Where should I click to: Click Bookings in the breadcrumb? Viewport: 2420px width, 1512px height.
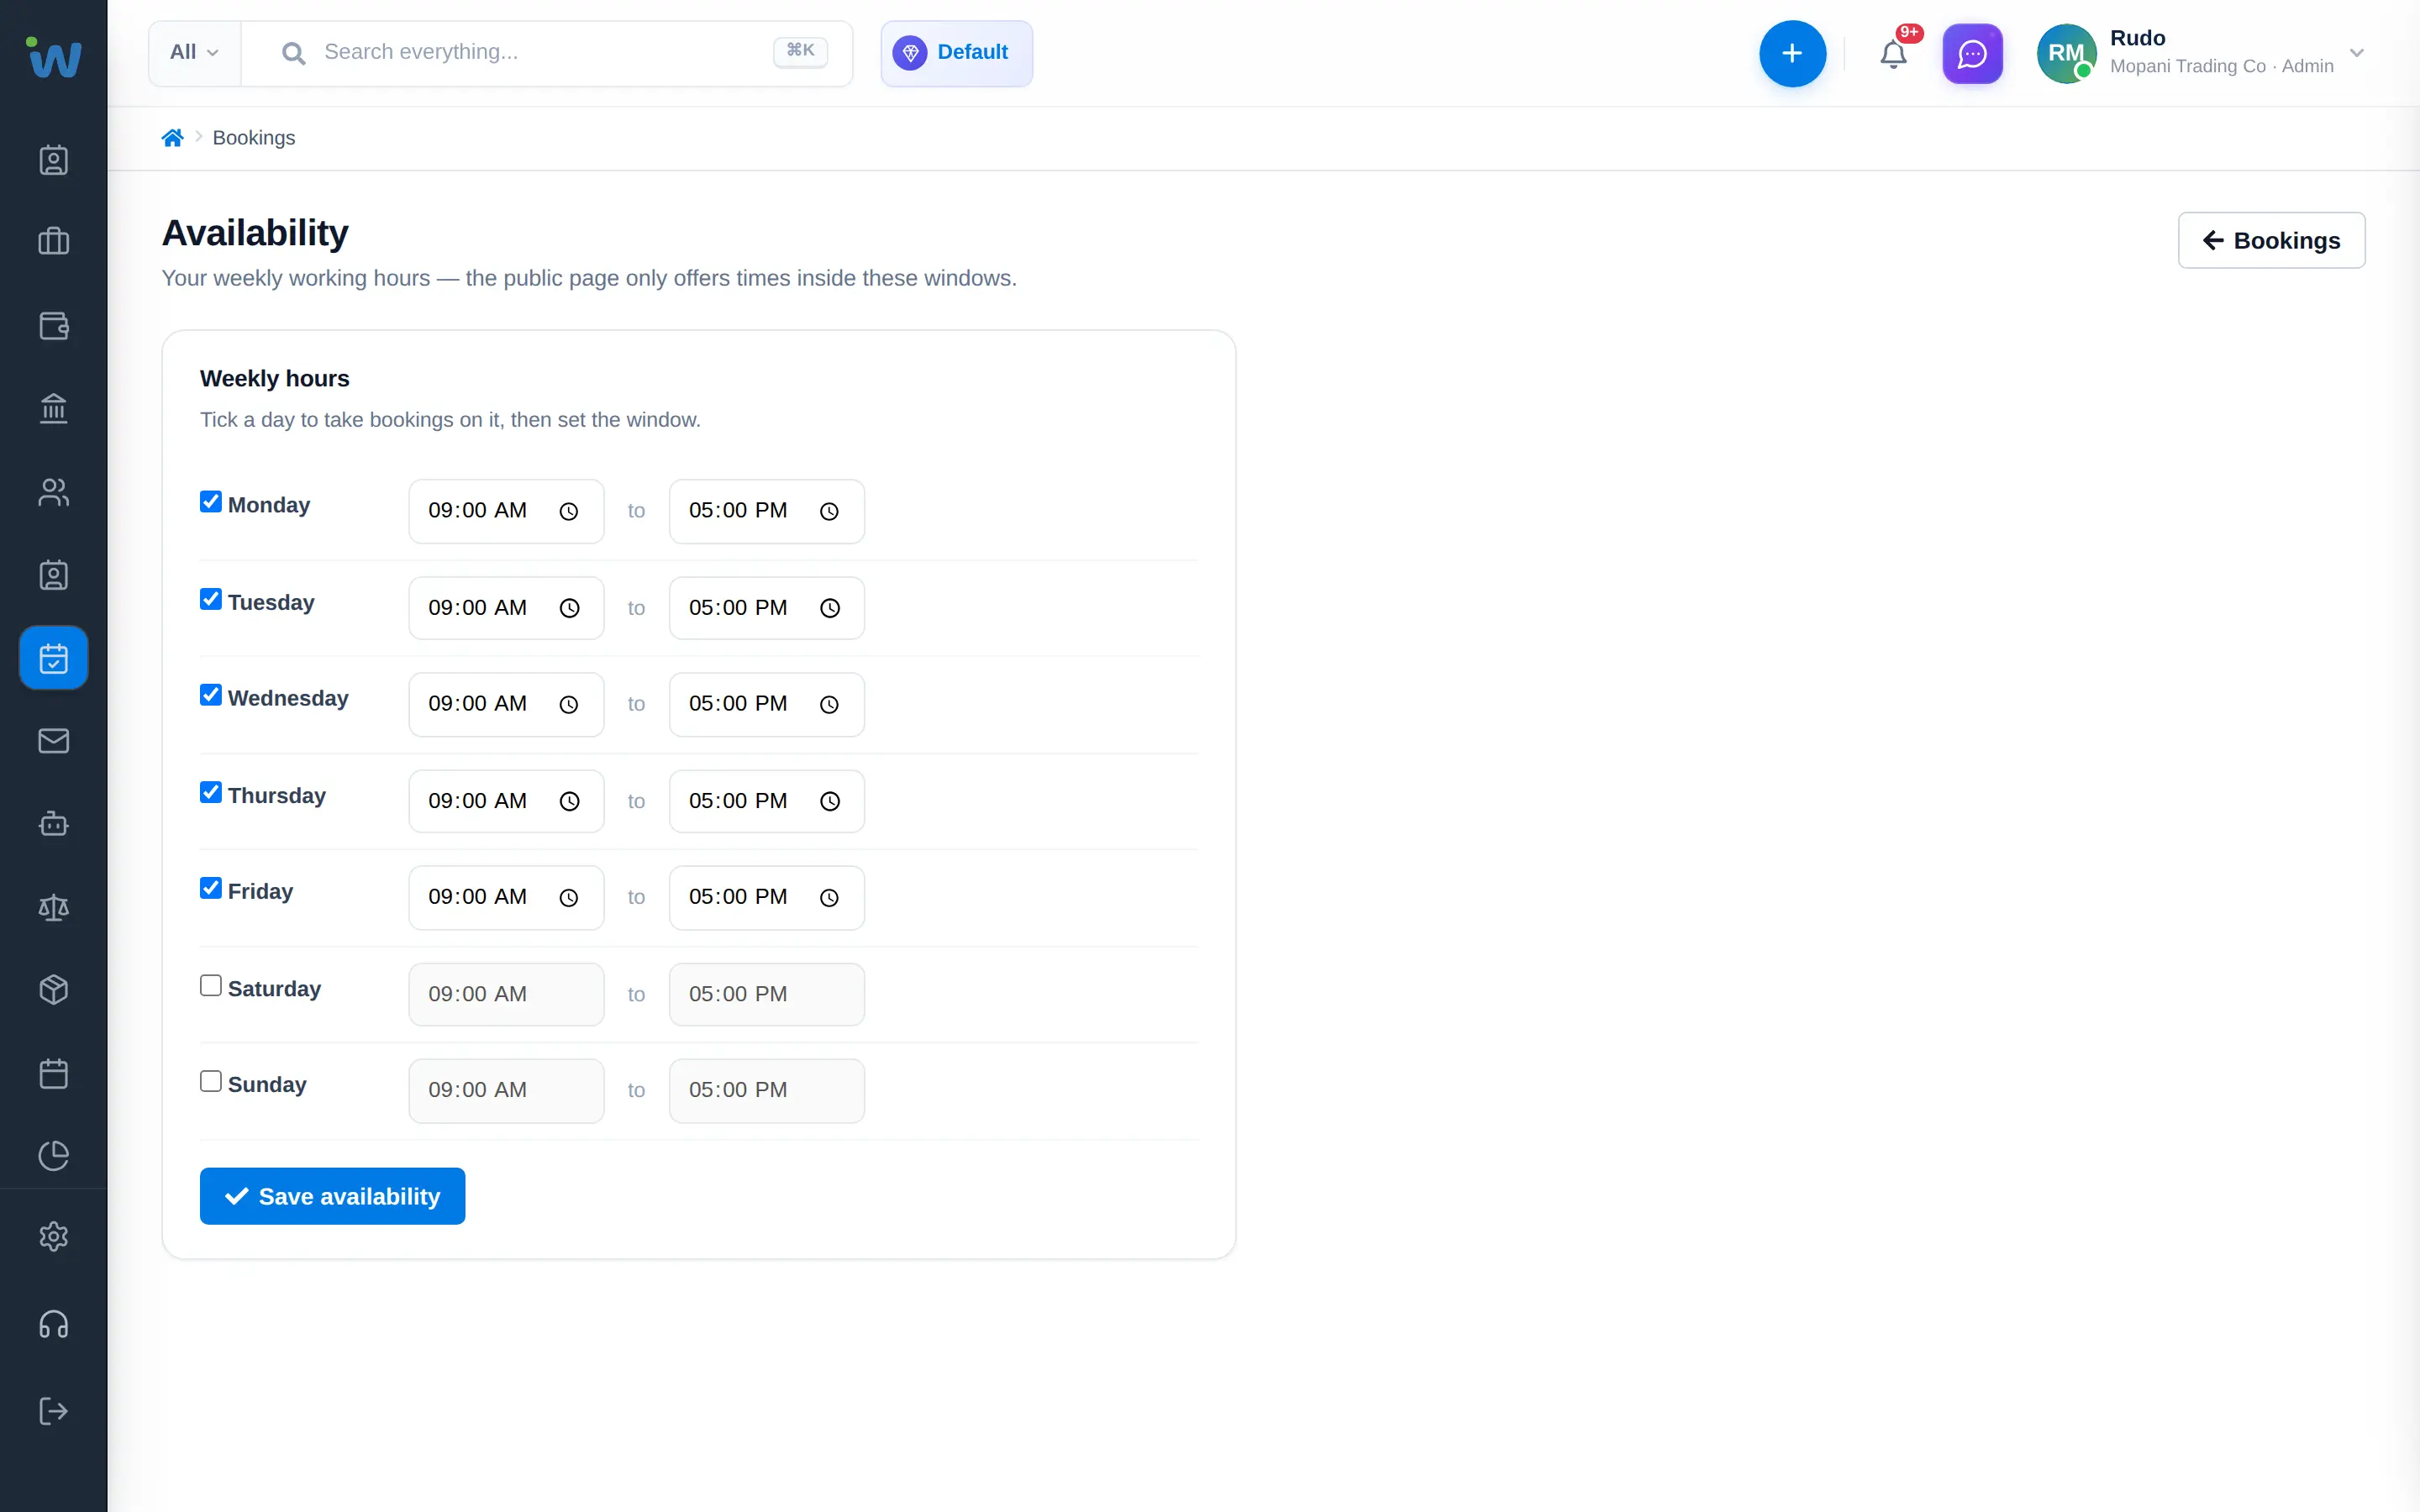click(254, 138)
